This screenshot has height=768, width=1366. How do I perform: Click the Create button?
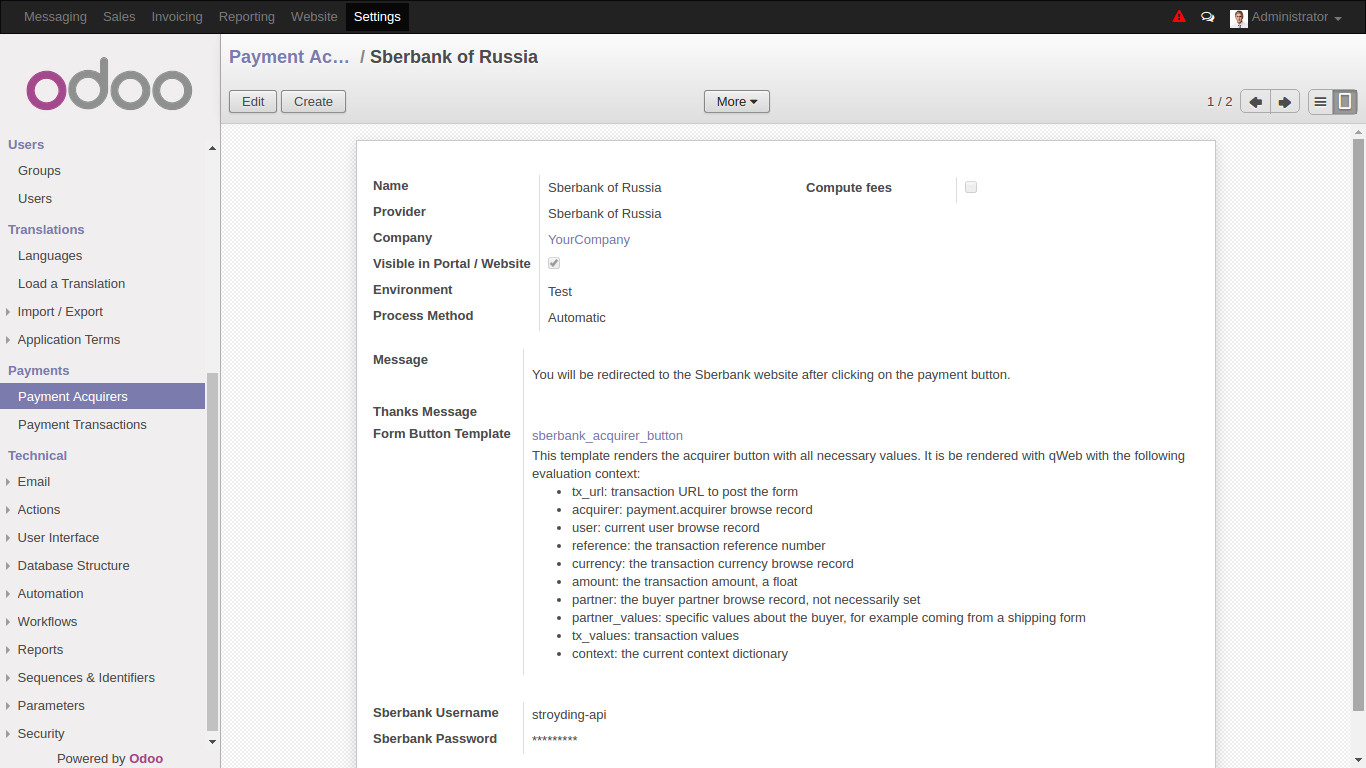pos(313,102)
